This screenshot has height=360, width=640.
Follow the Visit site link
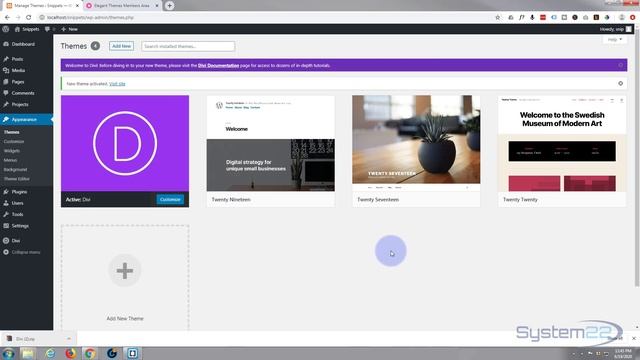click(x=117, y=84)
